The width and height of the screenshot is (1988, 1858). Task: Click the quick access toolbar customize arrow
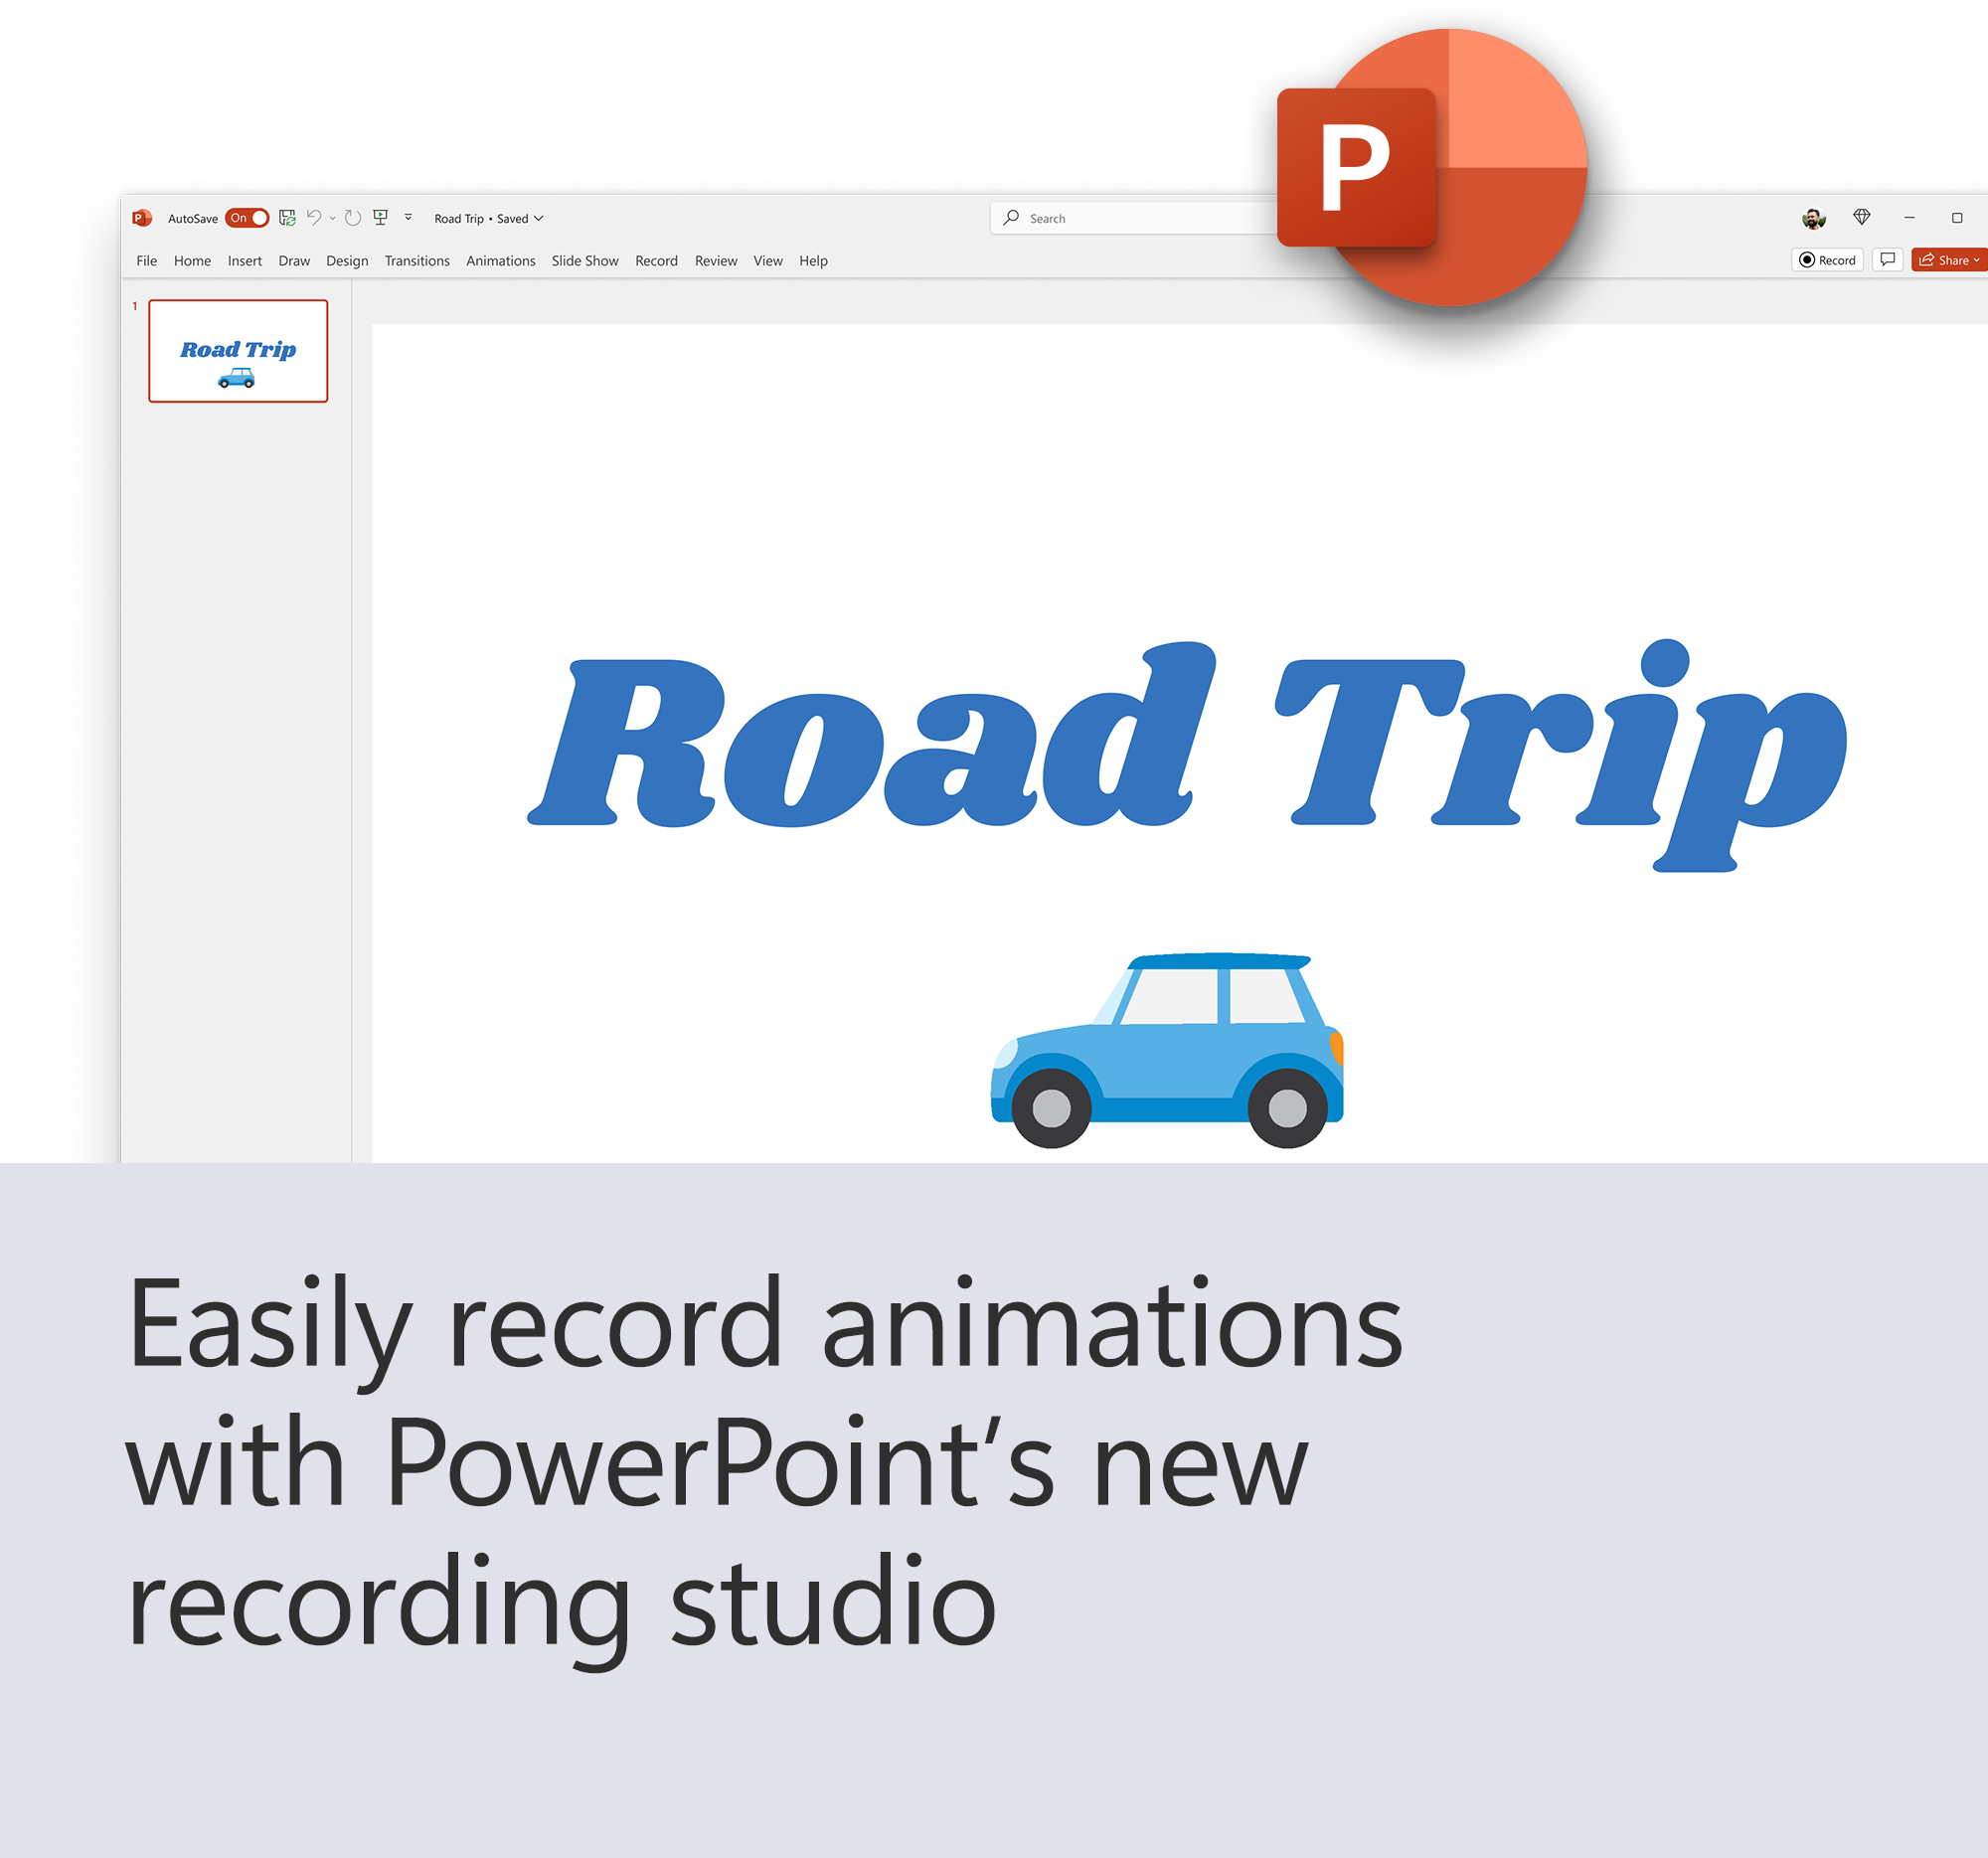click(x=405, y=217)
